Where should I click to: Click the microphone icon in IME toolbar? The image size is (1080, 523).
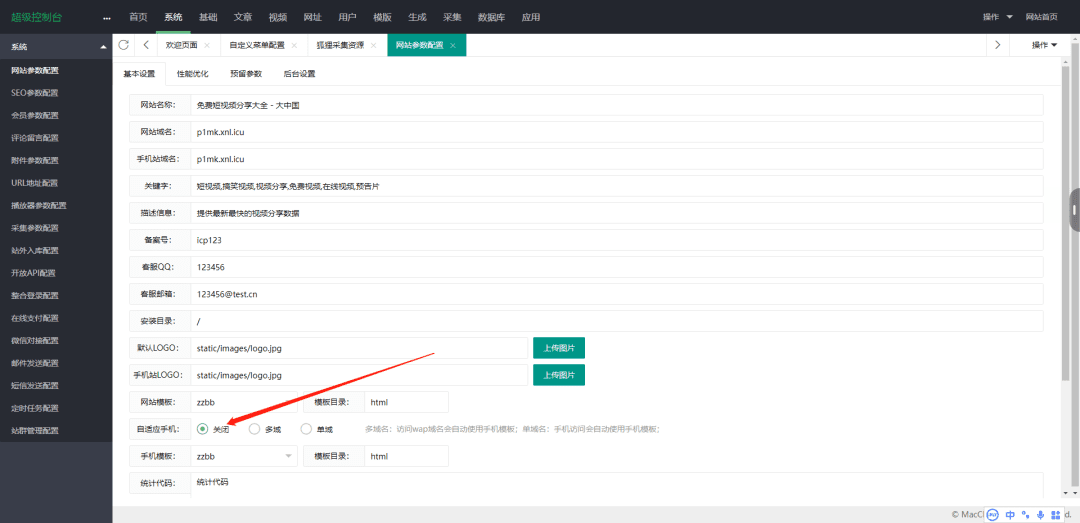point(1041,514)
